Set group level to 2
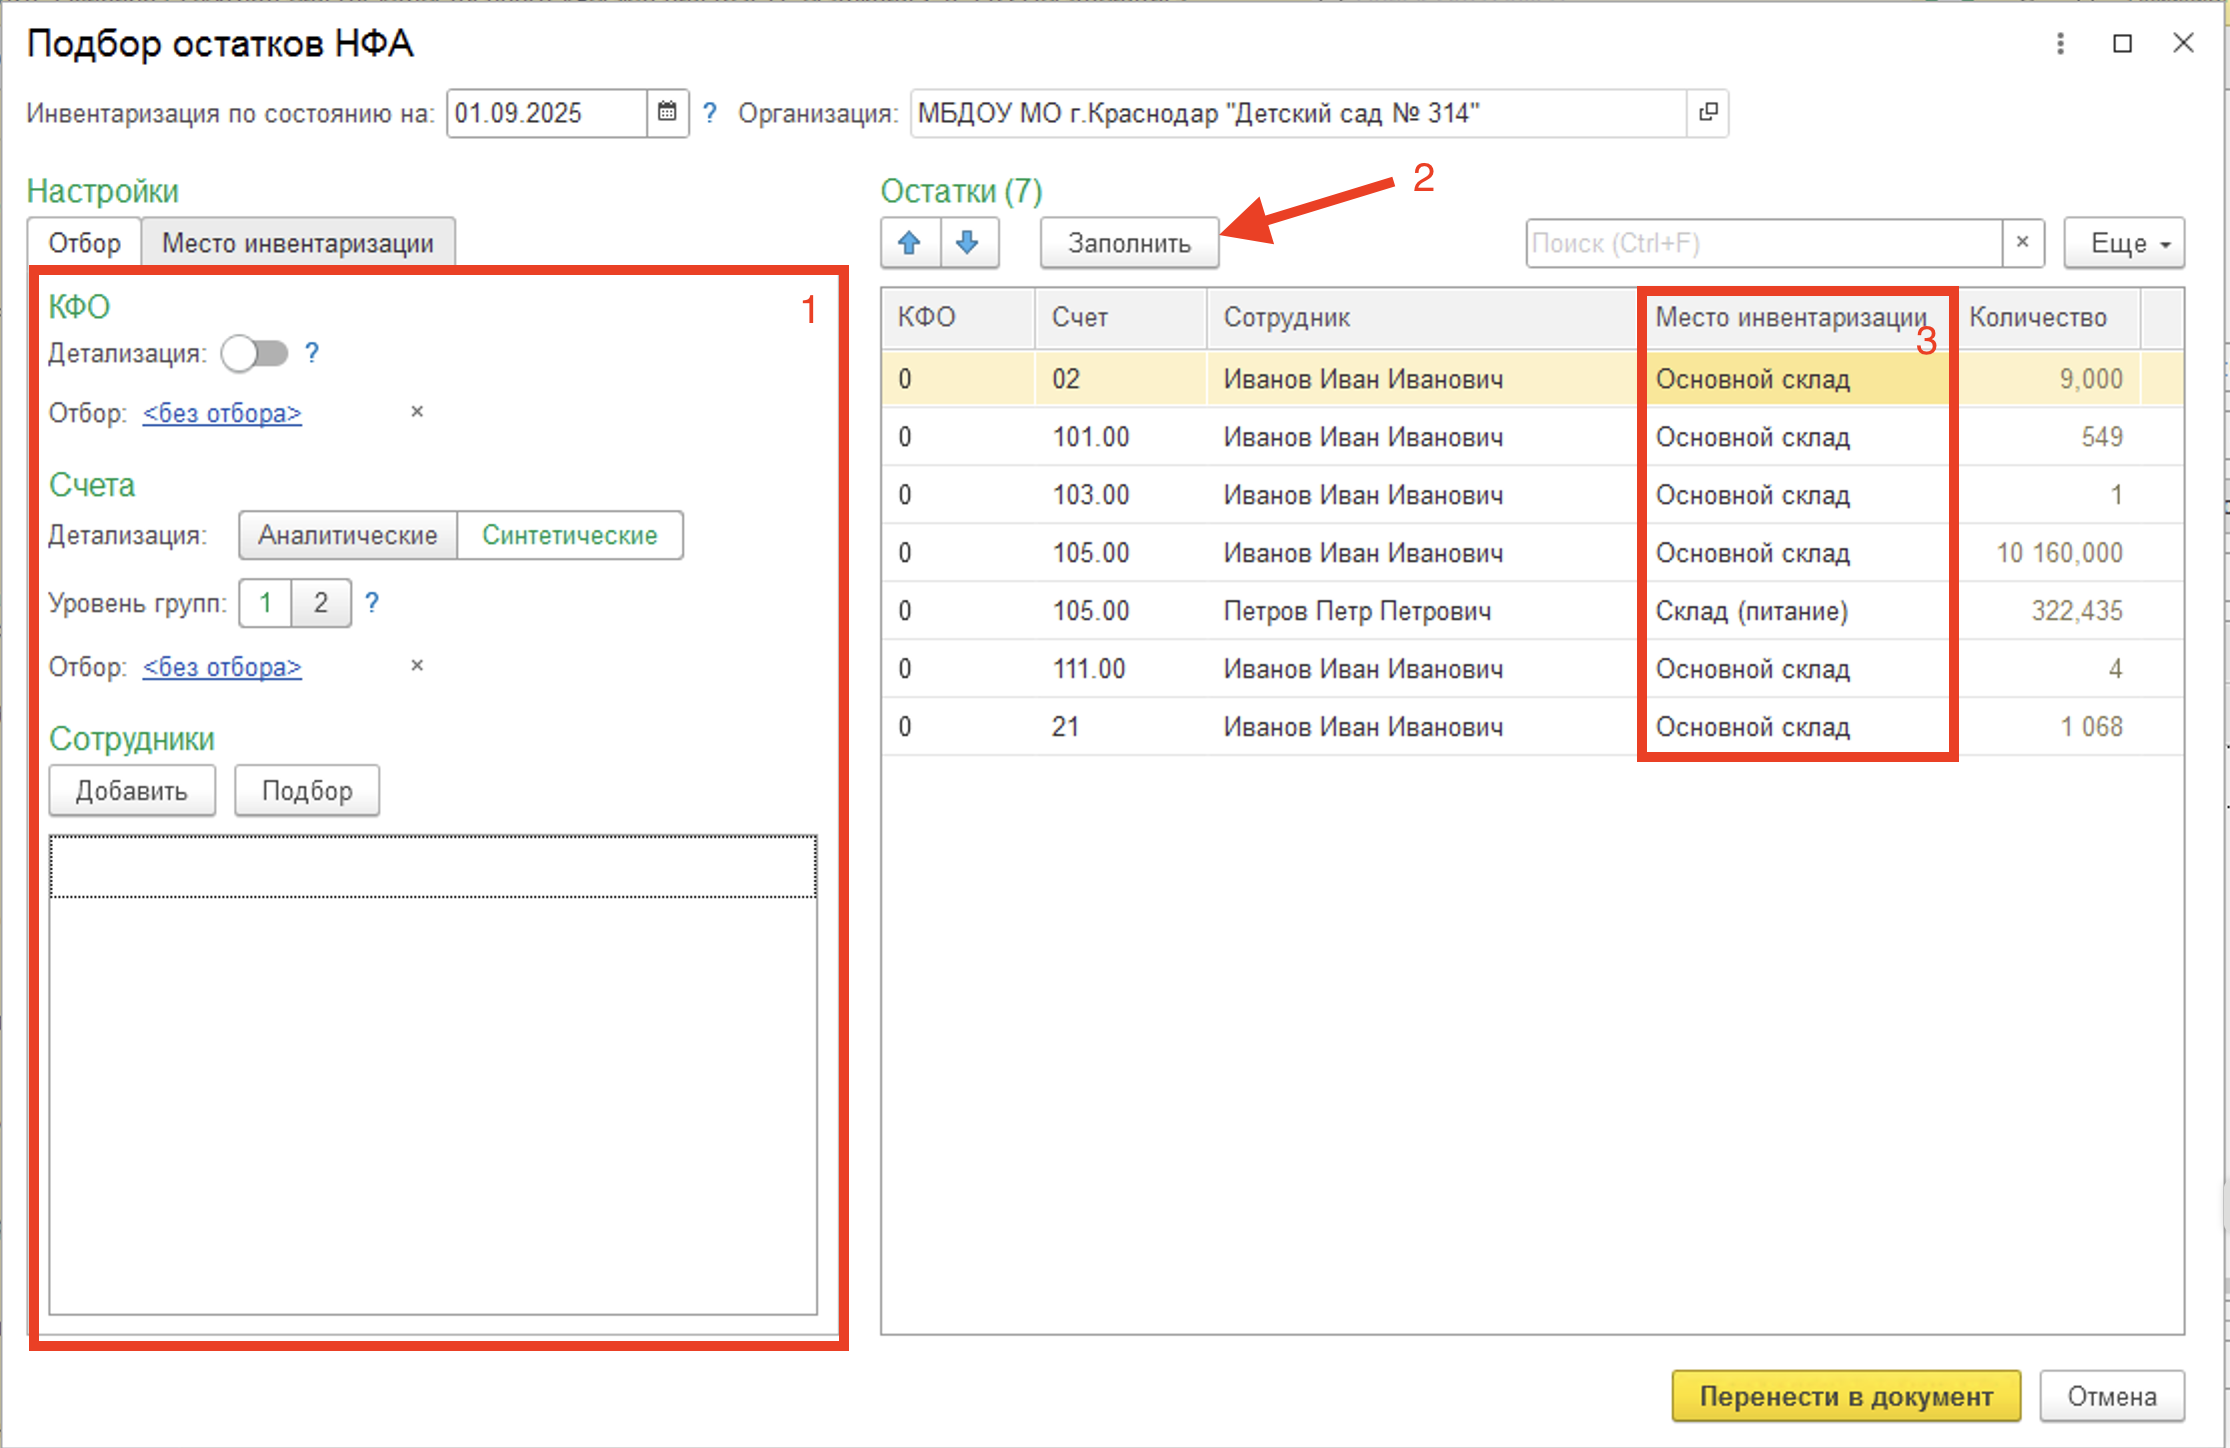Viewport: 2230px width, 1448px height. tap(321, 603)
